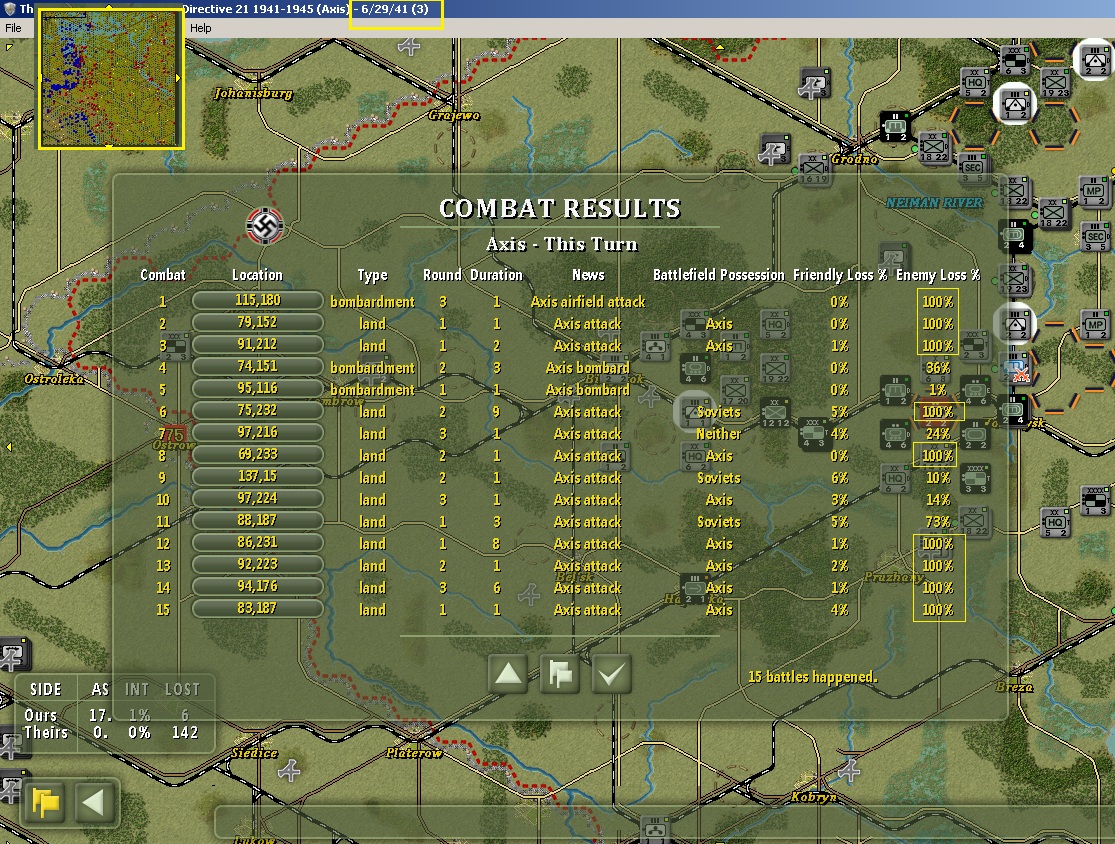Go to location 95,116 bombardment
The height and width of the screenshot is (844, 1115).
click(x=257, y=389)
